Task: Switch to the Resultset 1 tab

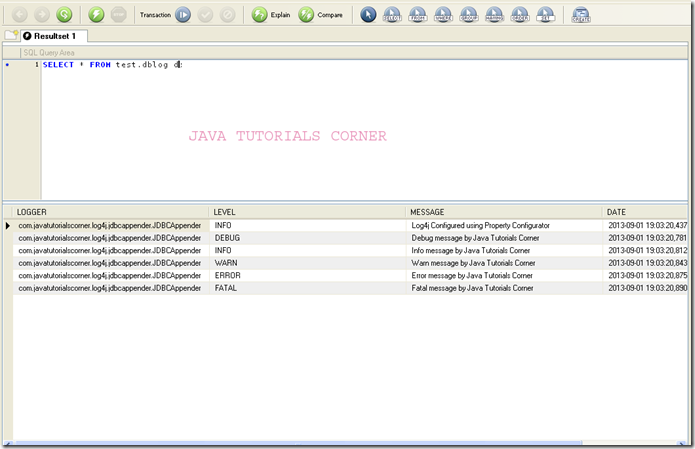Action: [54, 36]
